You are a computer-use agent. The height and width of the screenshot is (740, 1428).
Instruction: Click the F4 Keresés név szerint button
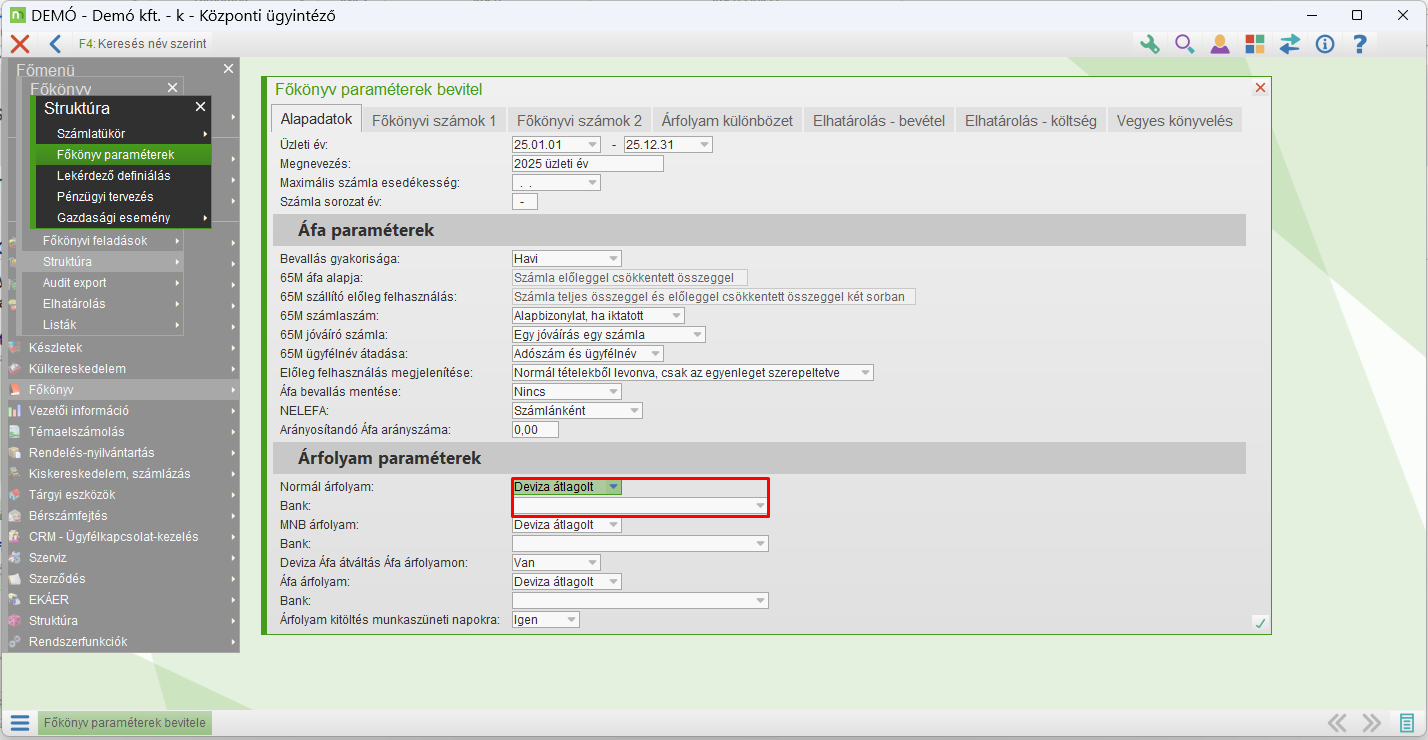[x=143, y=43]
